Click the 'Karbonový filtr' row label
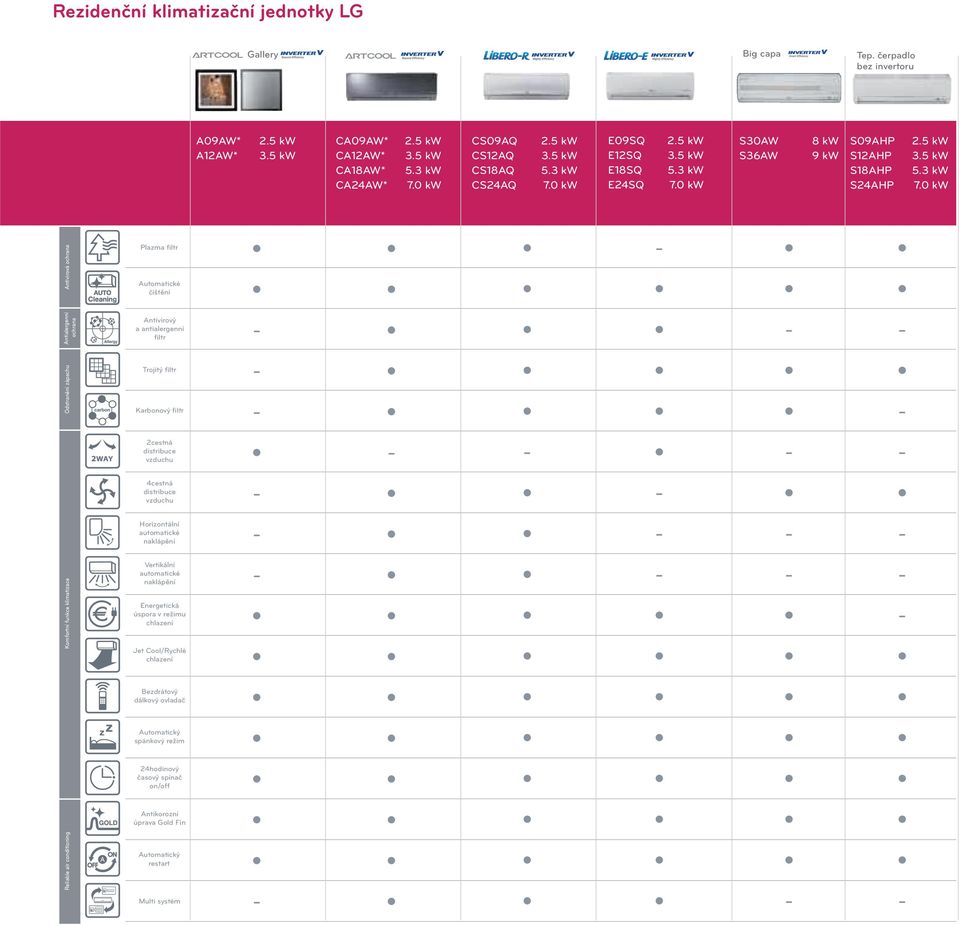This screenshot has height=925, width=960. click(159, 410)
